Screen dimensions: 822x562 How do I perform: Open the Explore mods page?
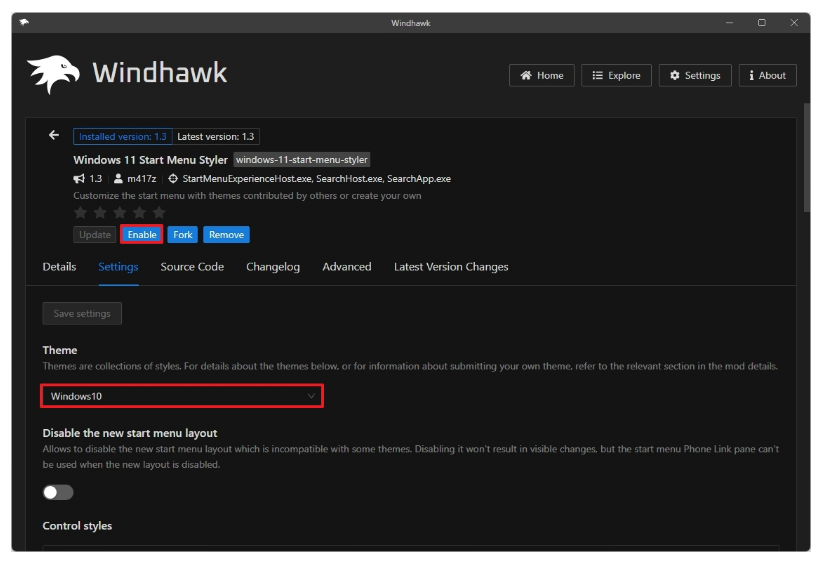pyautogui.click(x=616, y=75)
